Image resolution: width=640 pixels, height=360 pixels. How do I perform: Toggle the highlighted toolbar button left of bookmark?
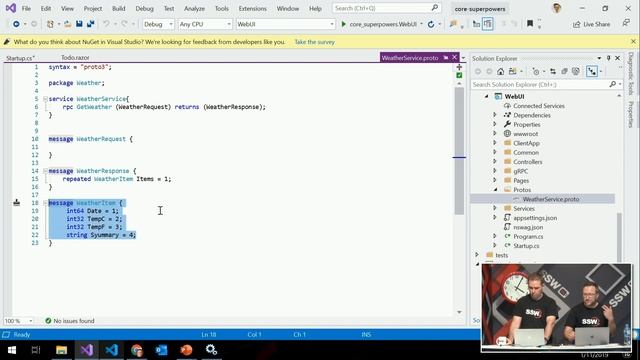coord(488,24)
